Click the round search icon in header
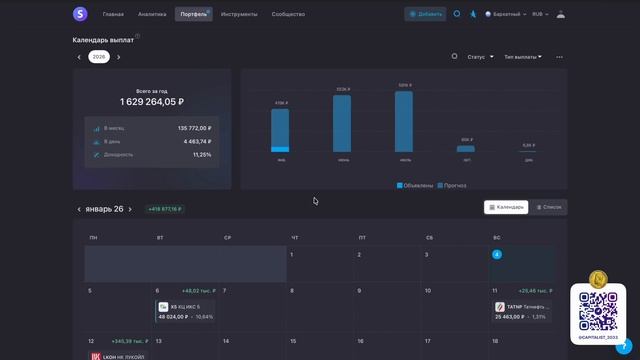 pos(457,13)
